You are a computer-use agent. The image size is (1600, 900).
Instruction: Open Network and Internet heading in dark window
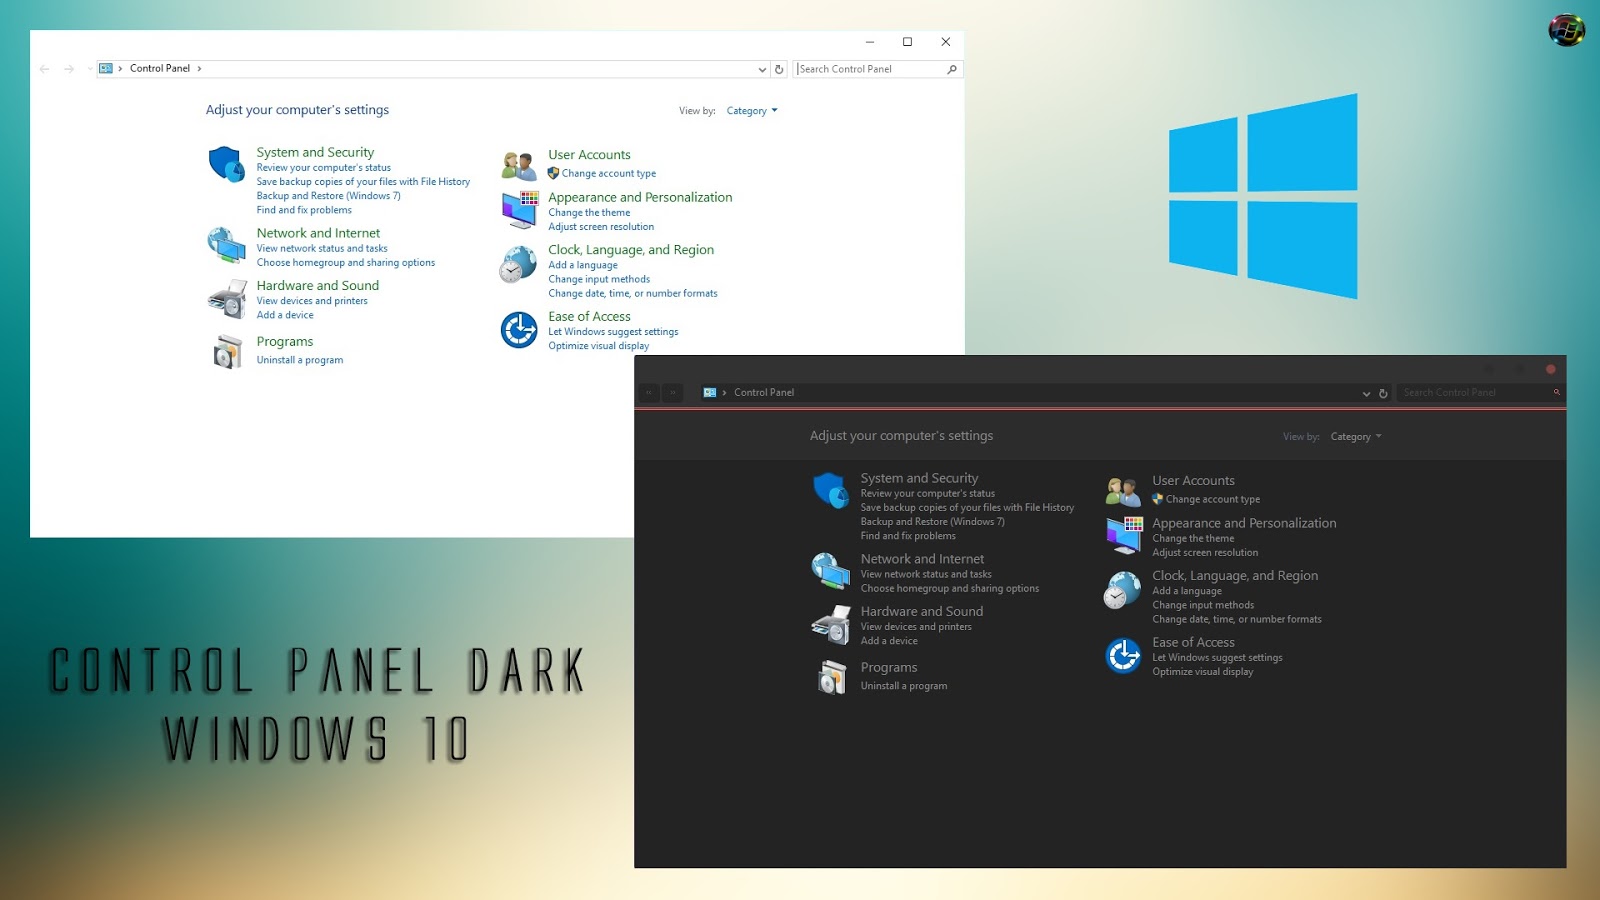[922, 559]
